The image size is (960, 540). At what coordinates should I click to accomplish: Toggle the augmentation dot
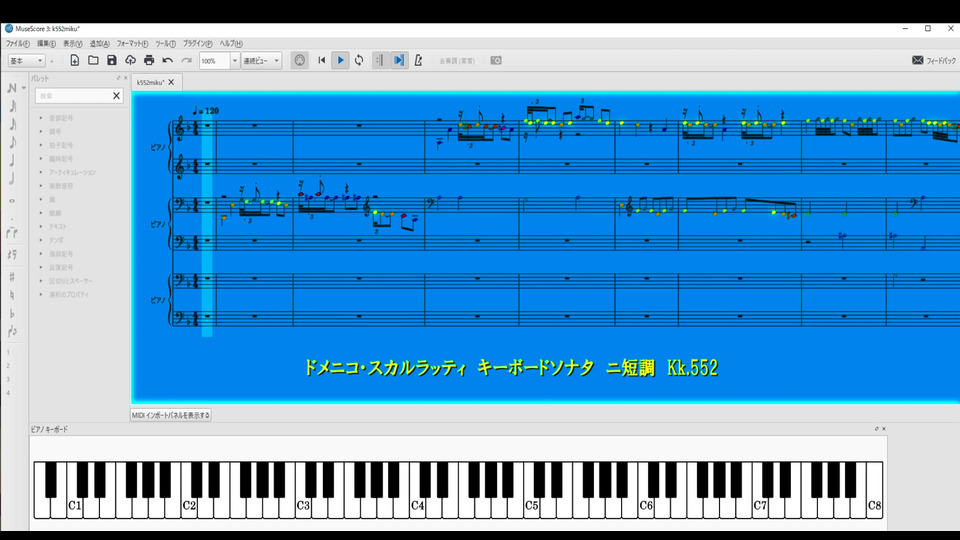coord(12,217)
